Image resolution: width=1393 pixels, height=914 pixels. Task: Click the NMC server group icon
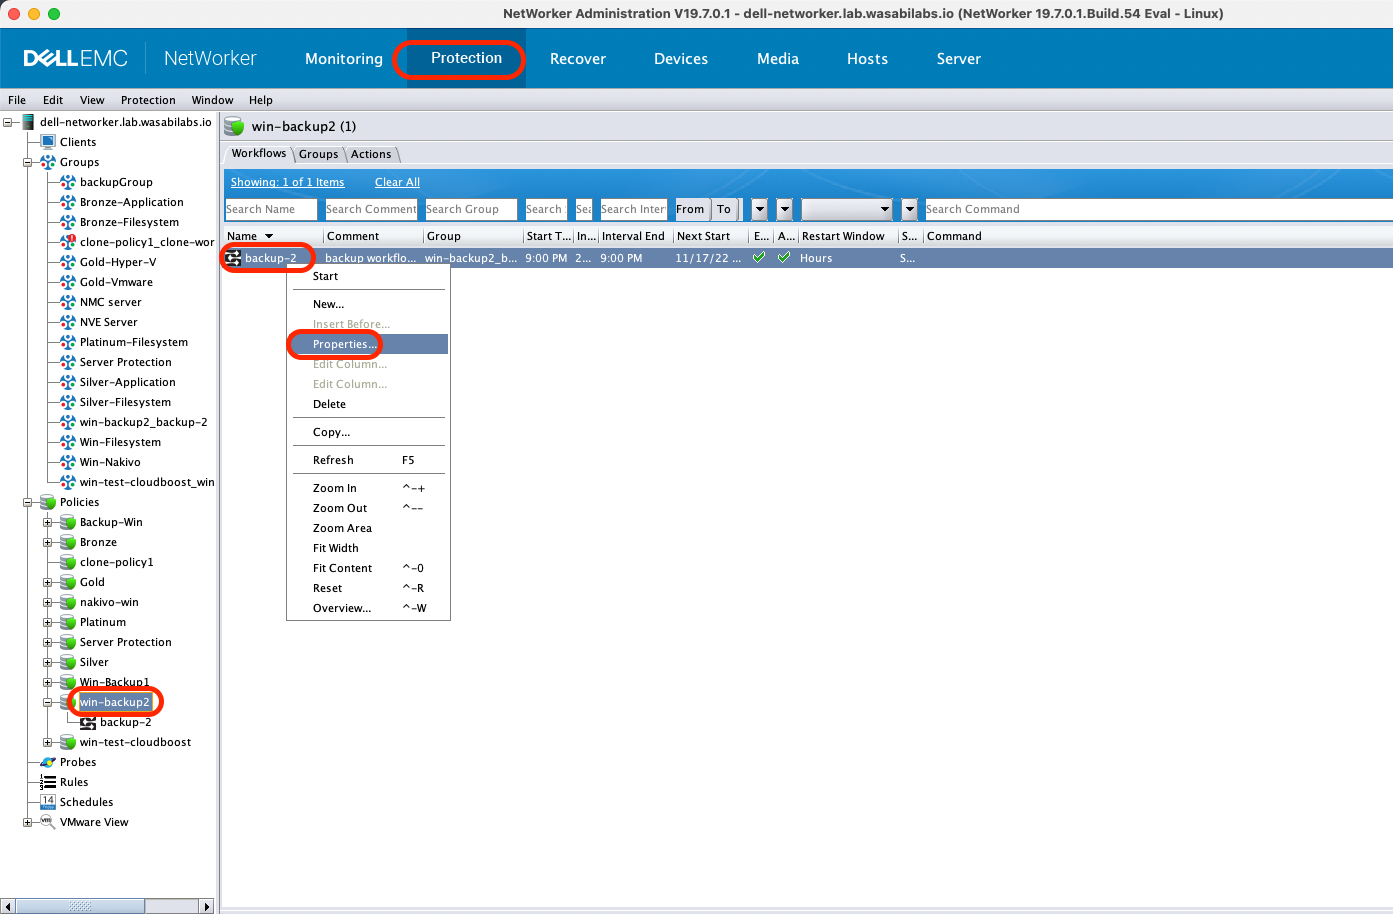click(68, 302)
